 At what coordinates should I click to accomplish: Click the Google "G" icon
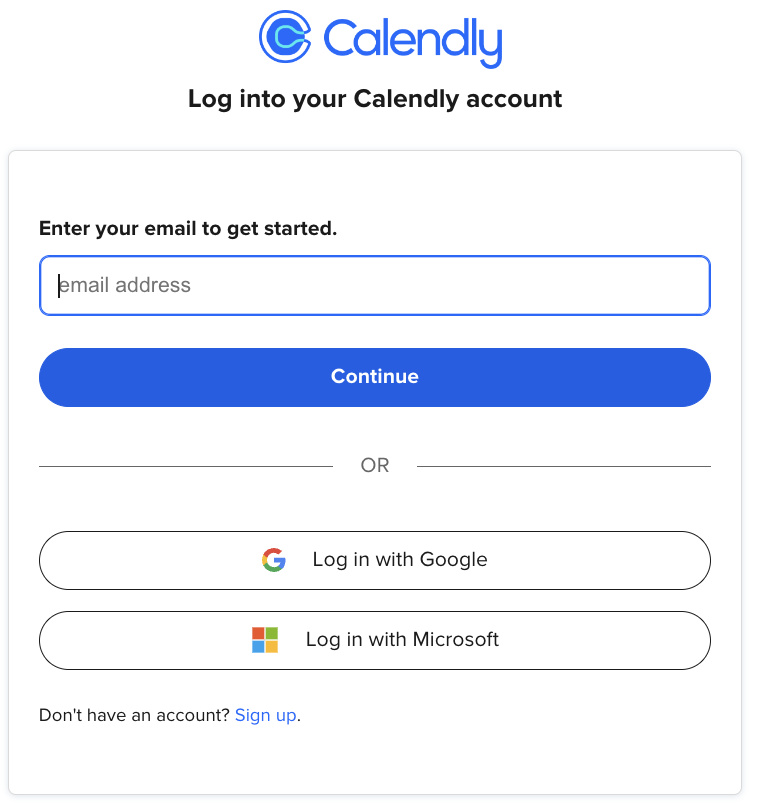tap(274, 560)
